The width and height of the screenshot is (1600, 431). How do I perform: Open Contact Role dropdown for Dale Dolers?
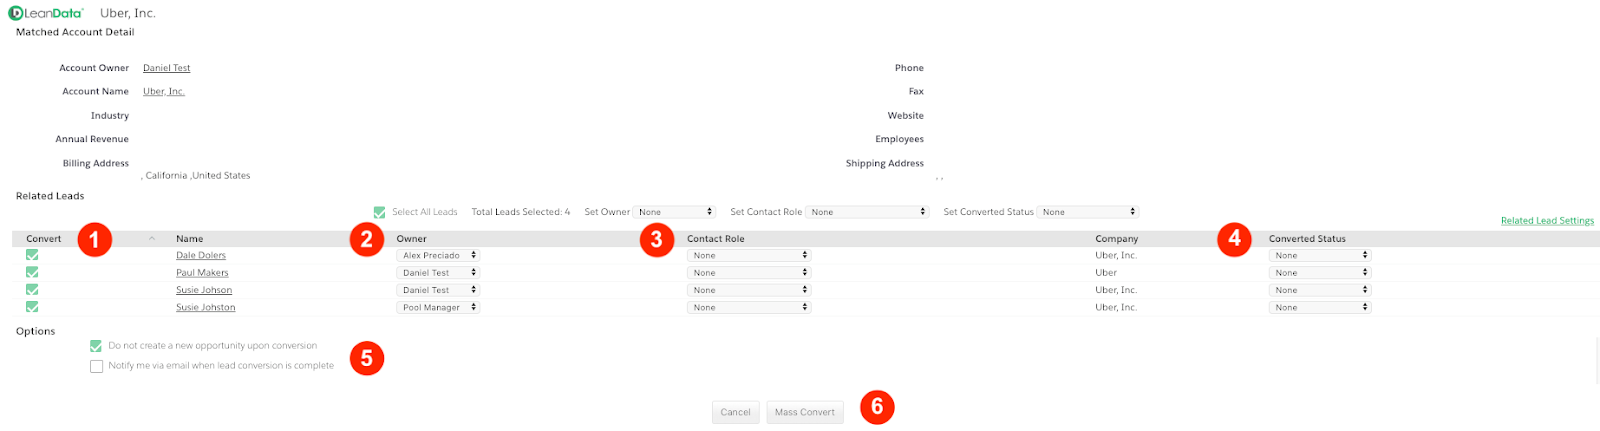coord(749,255)
